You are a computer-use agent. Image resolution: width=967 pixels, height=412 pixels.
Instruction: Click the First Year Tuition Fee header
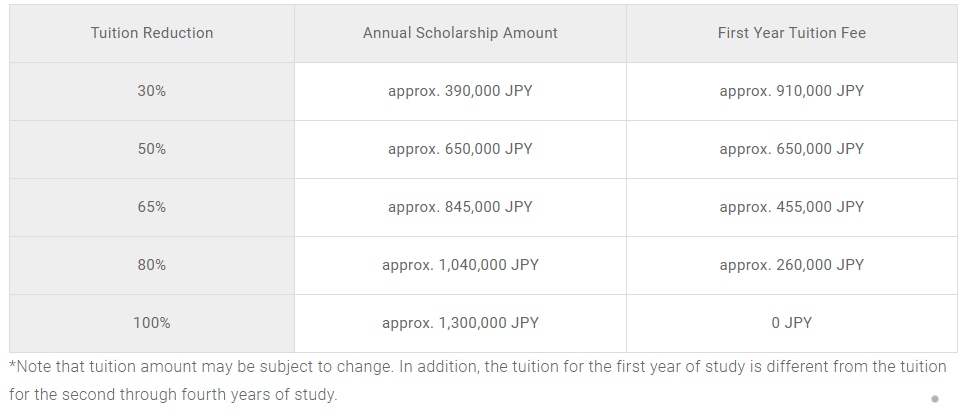791,33
